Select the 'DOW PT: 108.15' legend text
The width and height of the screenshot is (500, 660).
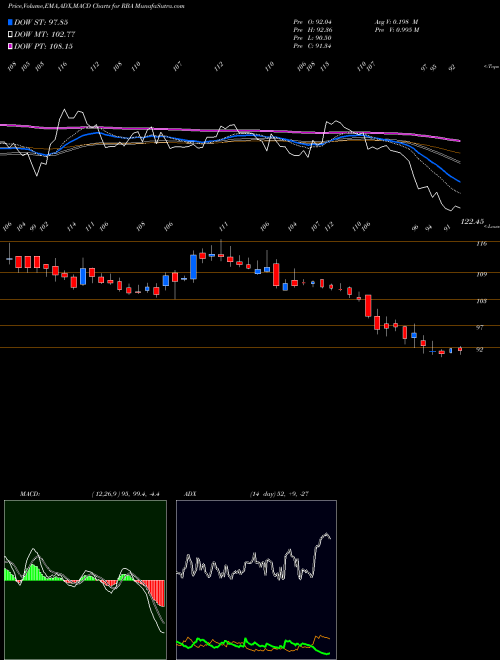coord(44,46)
